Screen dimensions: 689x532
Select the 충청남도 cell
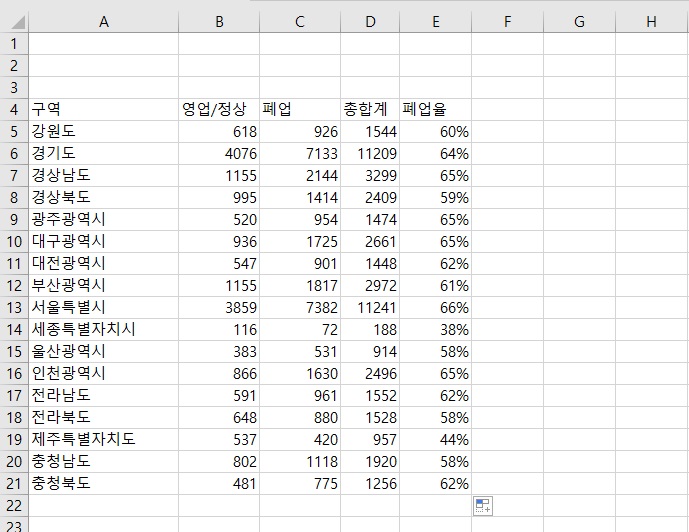104,462
